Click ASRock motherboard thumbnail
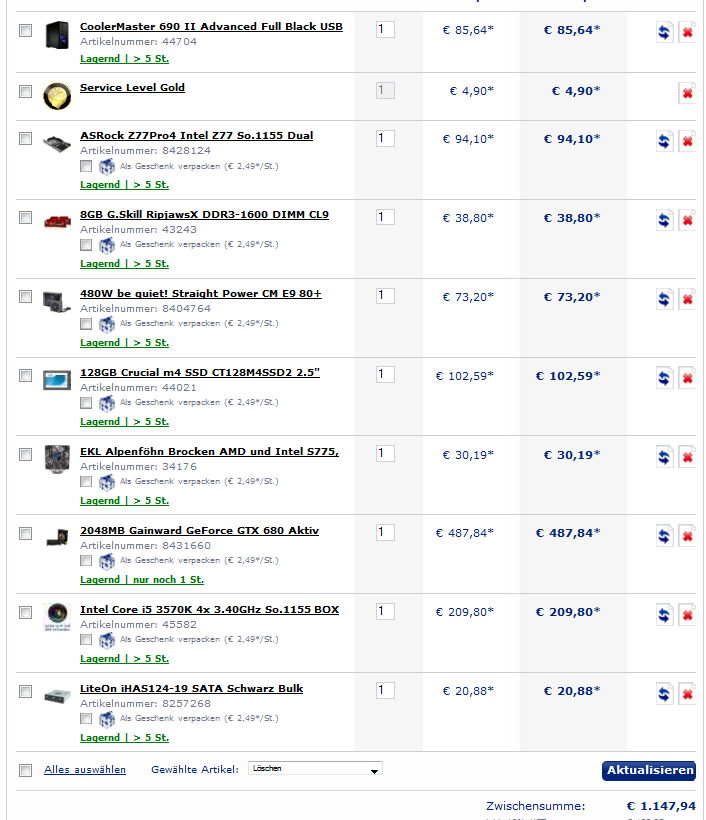This screenshot has height=820, width=706. coord(57,143)
